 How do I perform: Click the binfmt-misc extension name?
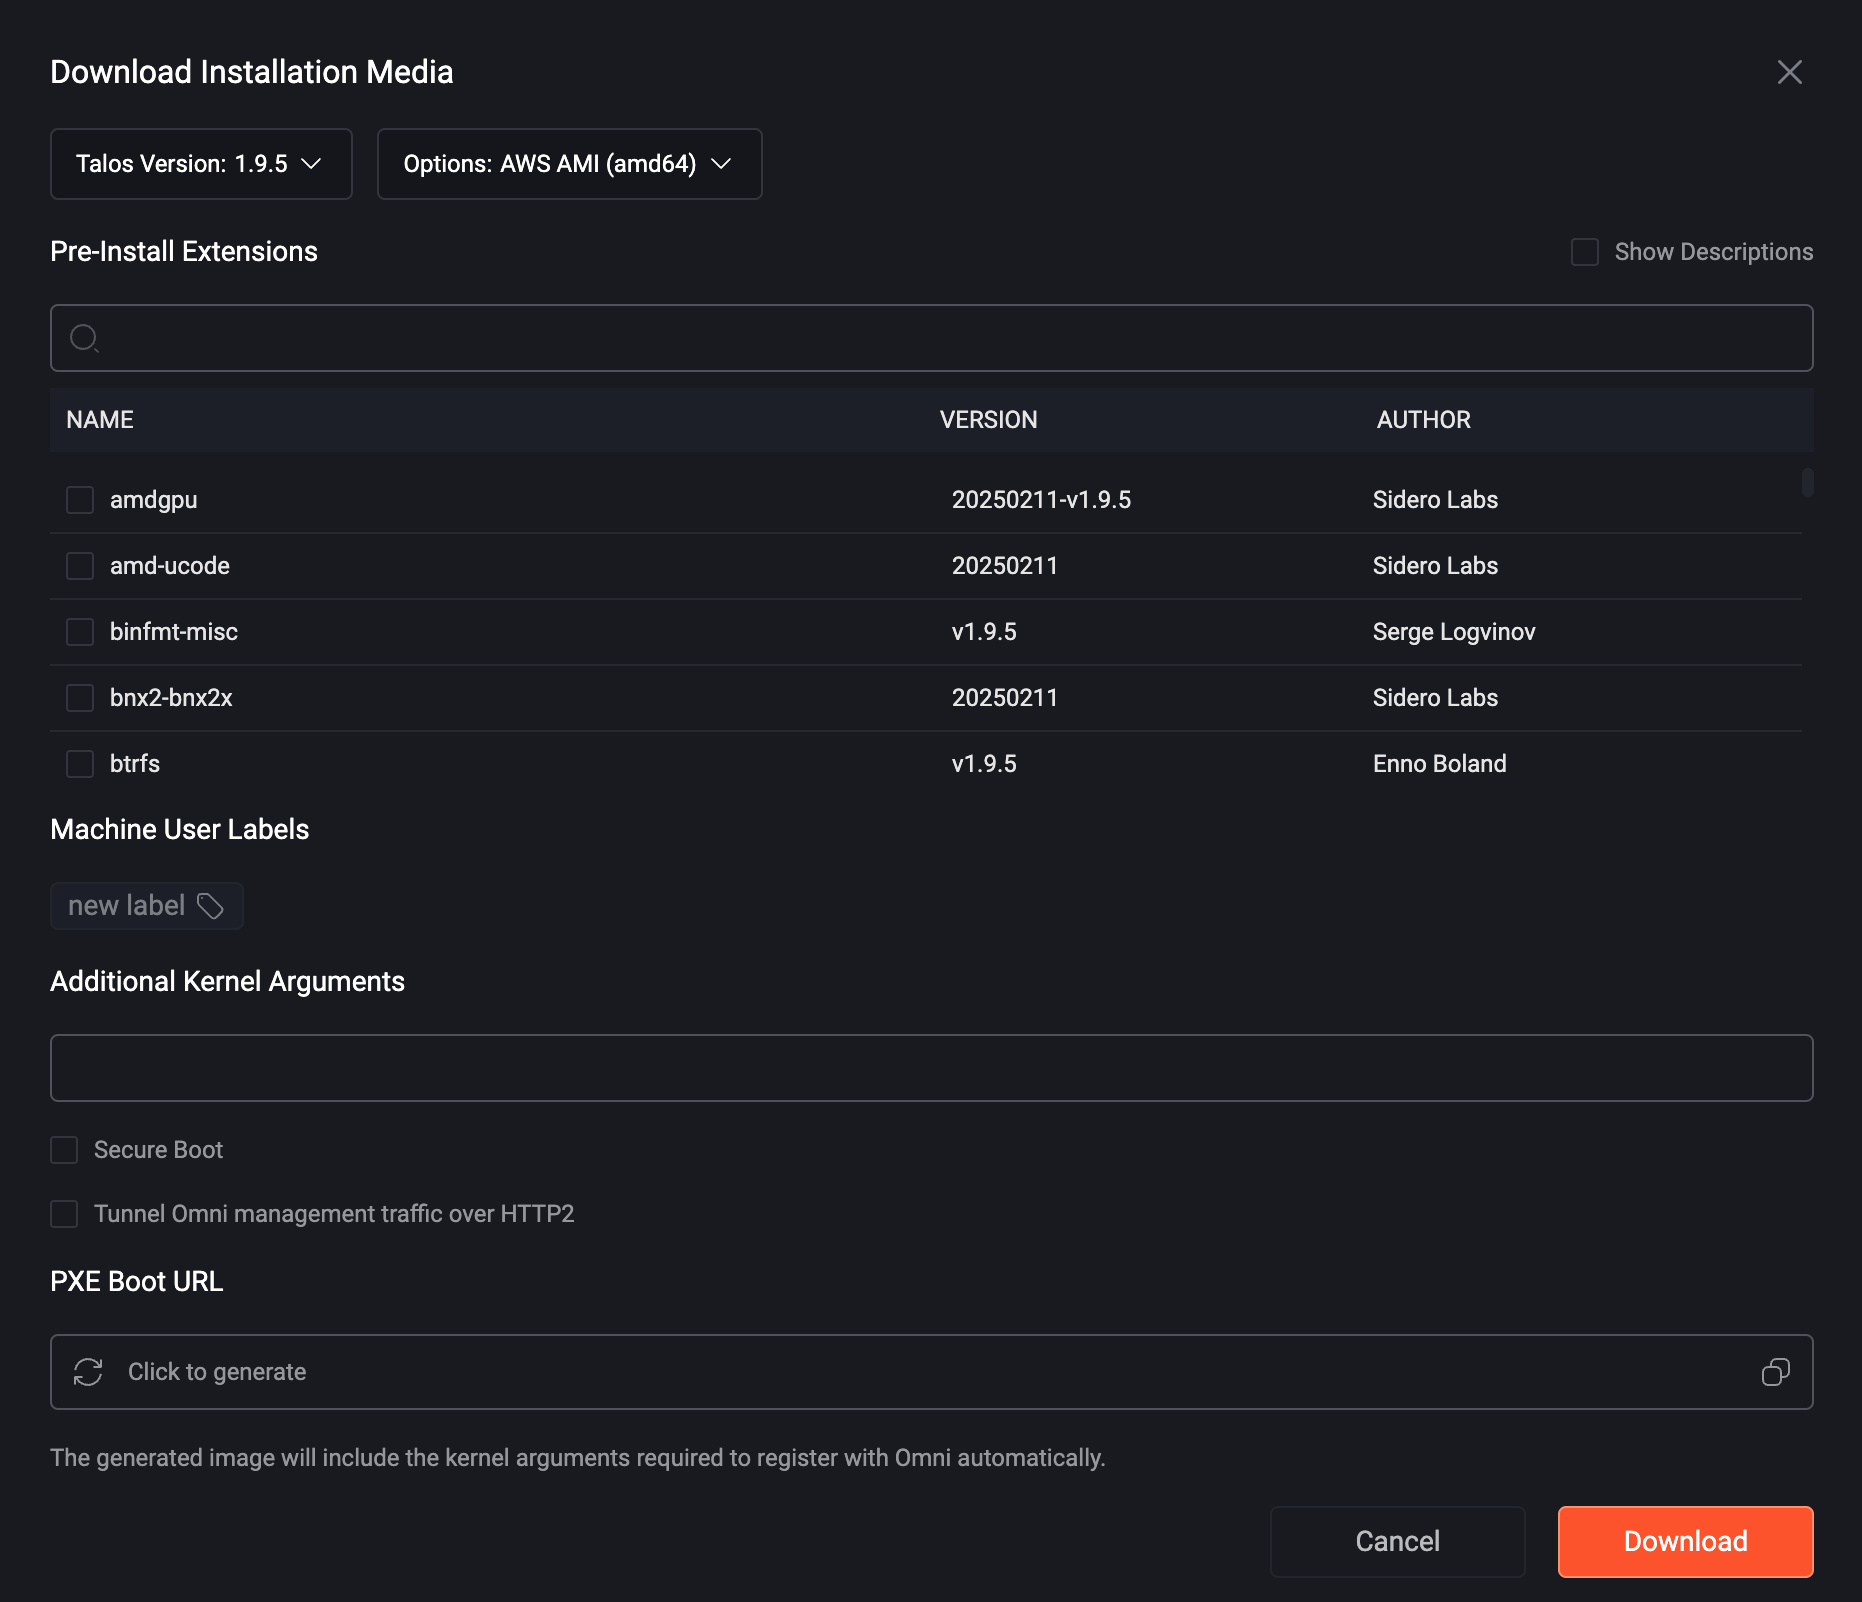(174, 632)
